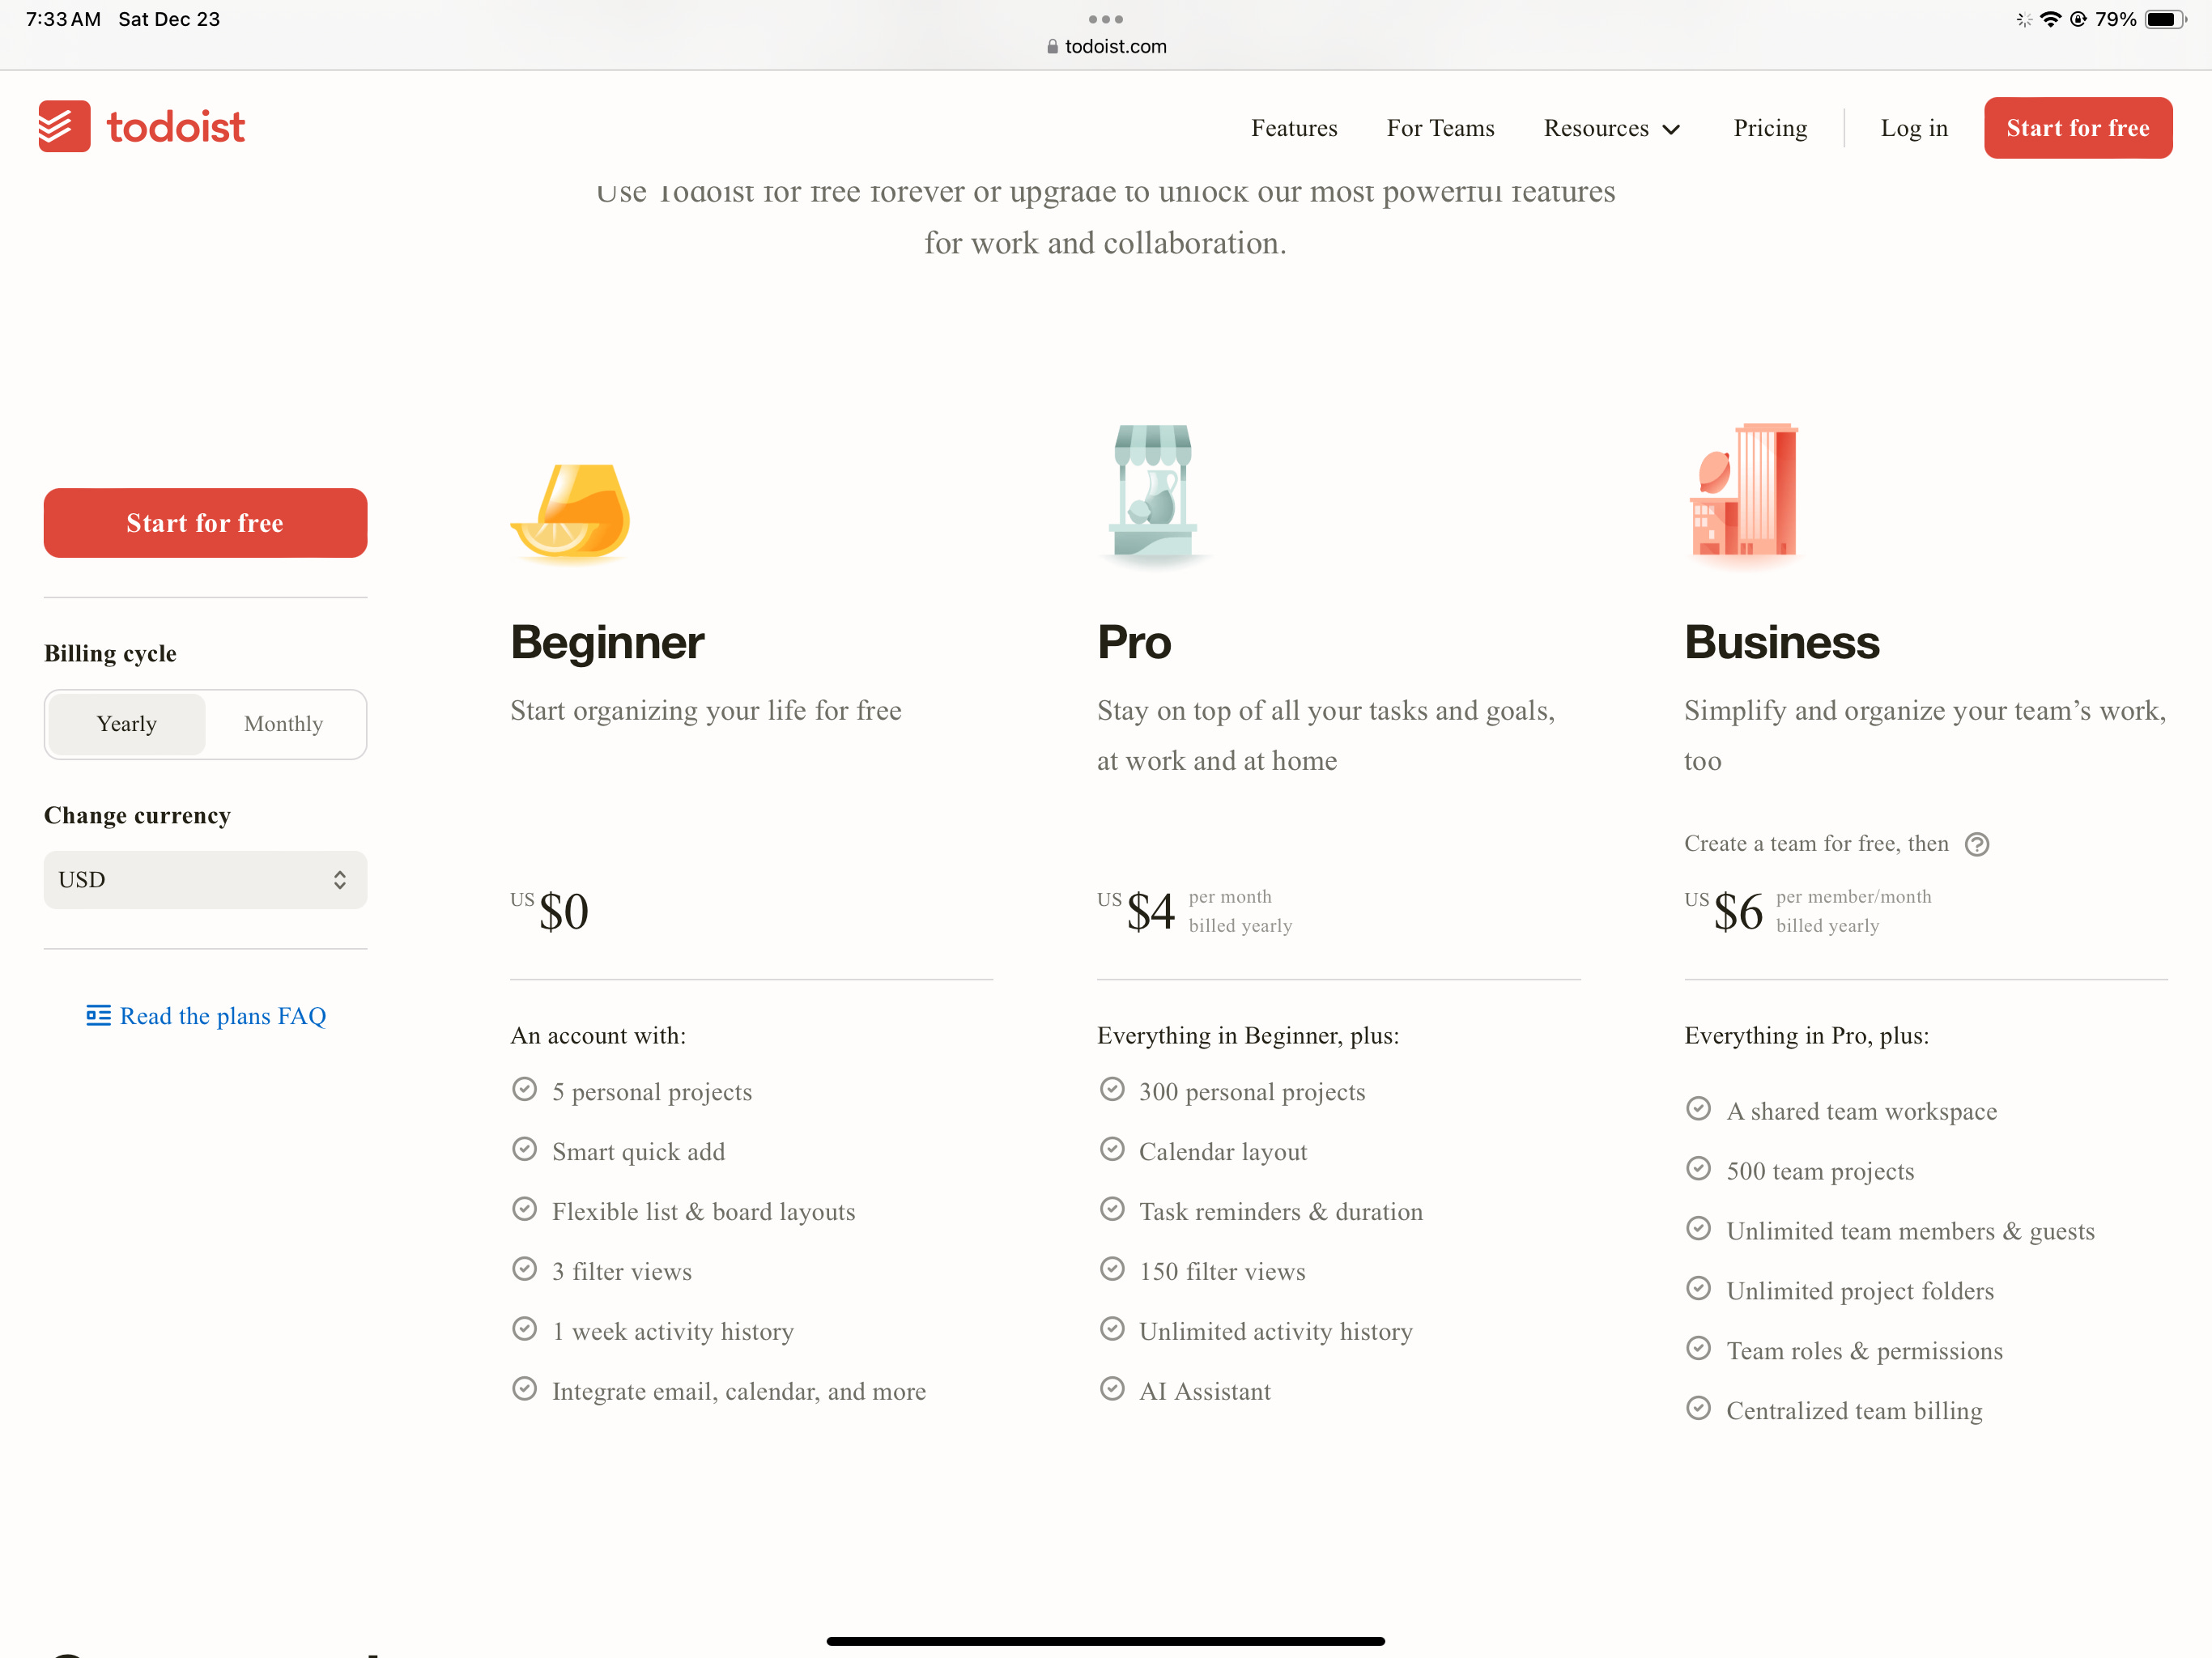Click the checkmark icon next to '300 personal projects'
Screen dimensions: 2212x1658
(1112, 1089)
